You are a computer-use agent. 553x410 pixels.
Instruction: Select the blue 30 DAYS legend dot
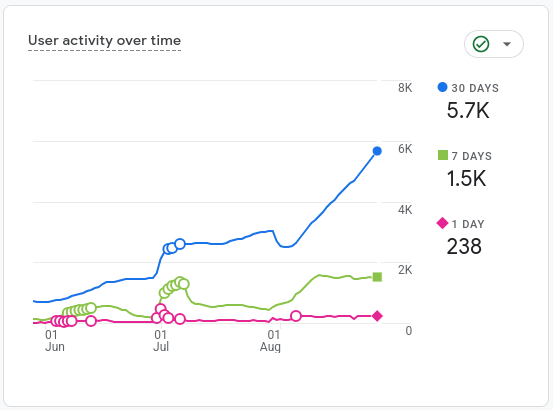[442, 87]
